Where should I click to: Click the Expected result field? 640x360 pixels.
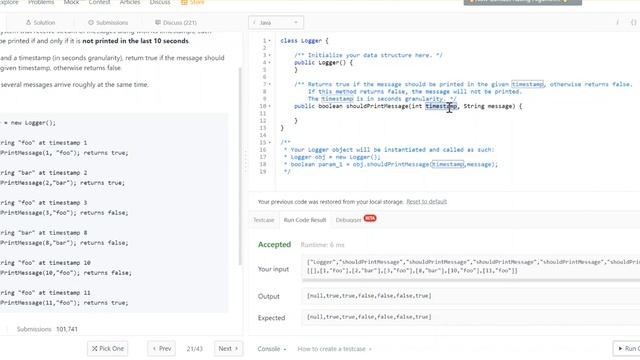tap(471, 317)
